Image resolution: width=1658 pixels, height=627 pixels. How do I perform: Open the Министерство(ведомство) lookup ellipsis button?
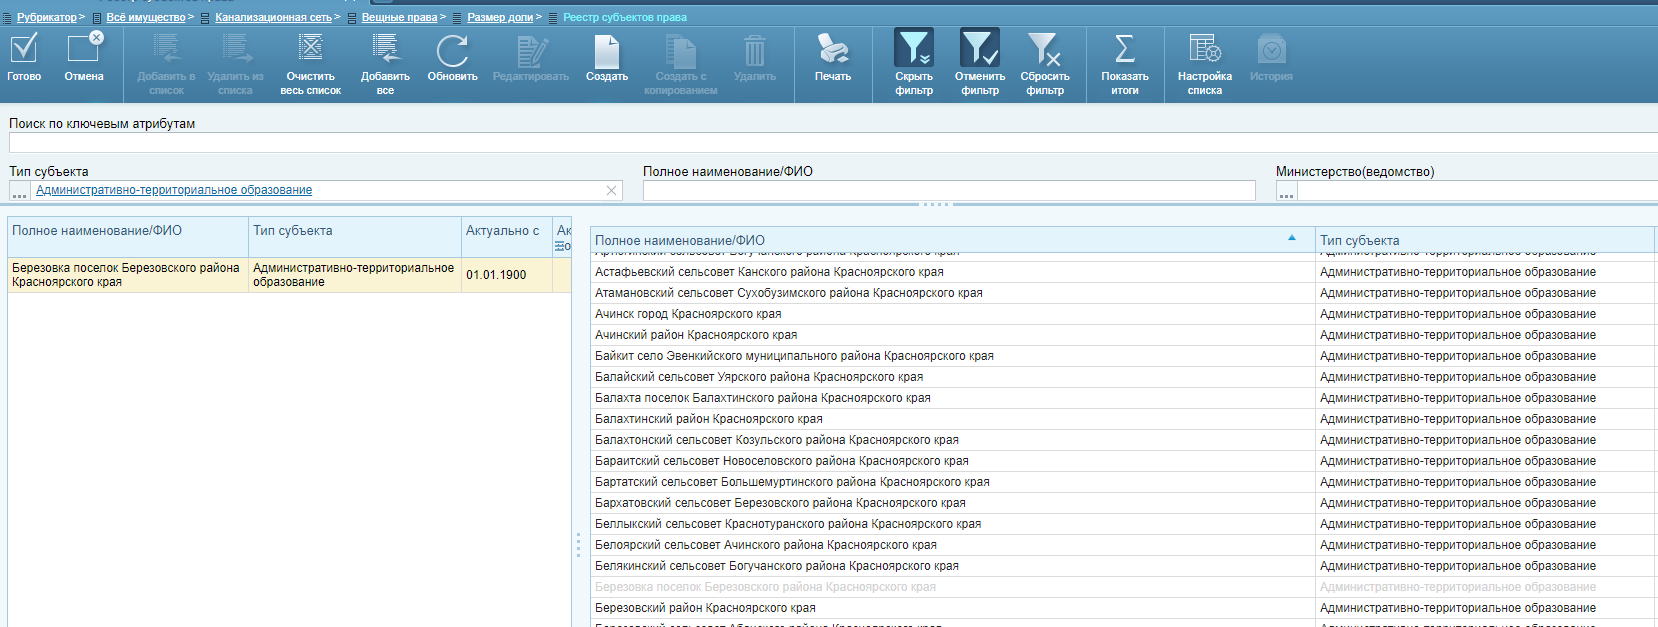point(1286,191)
